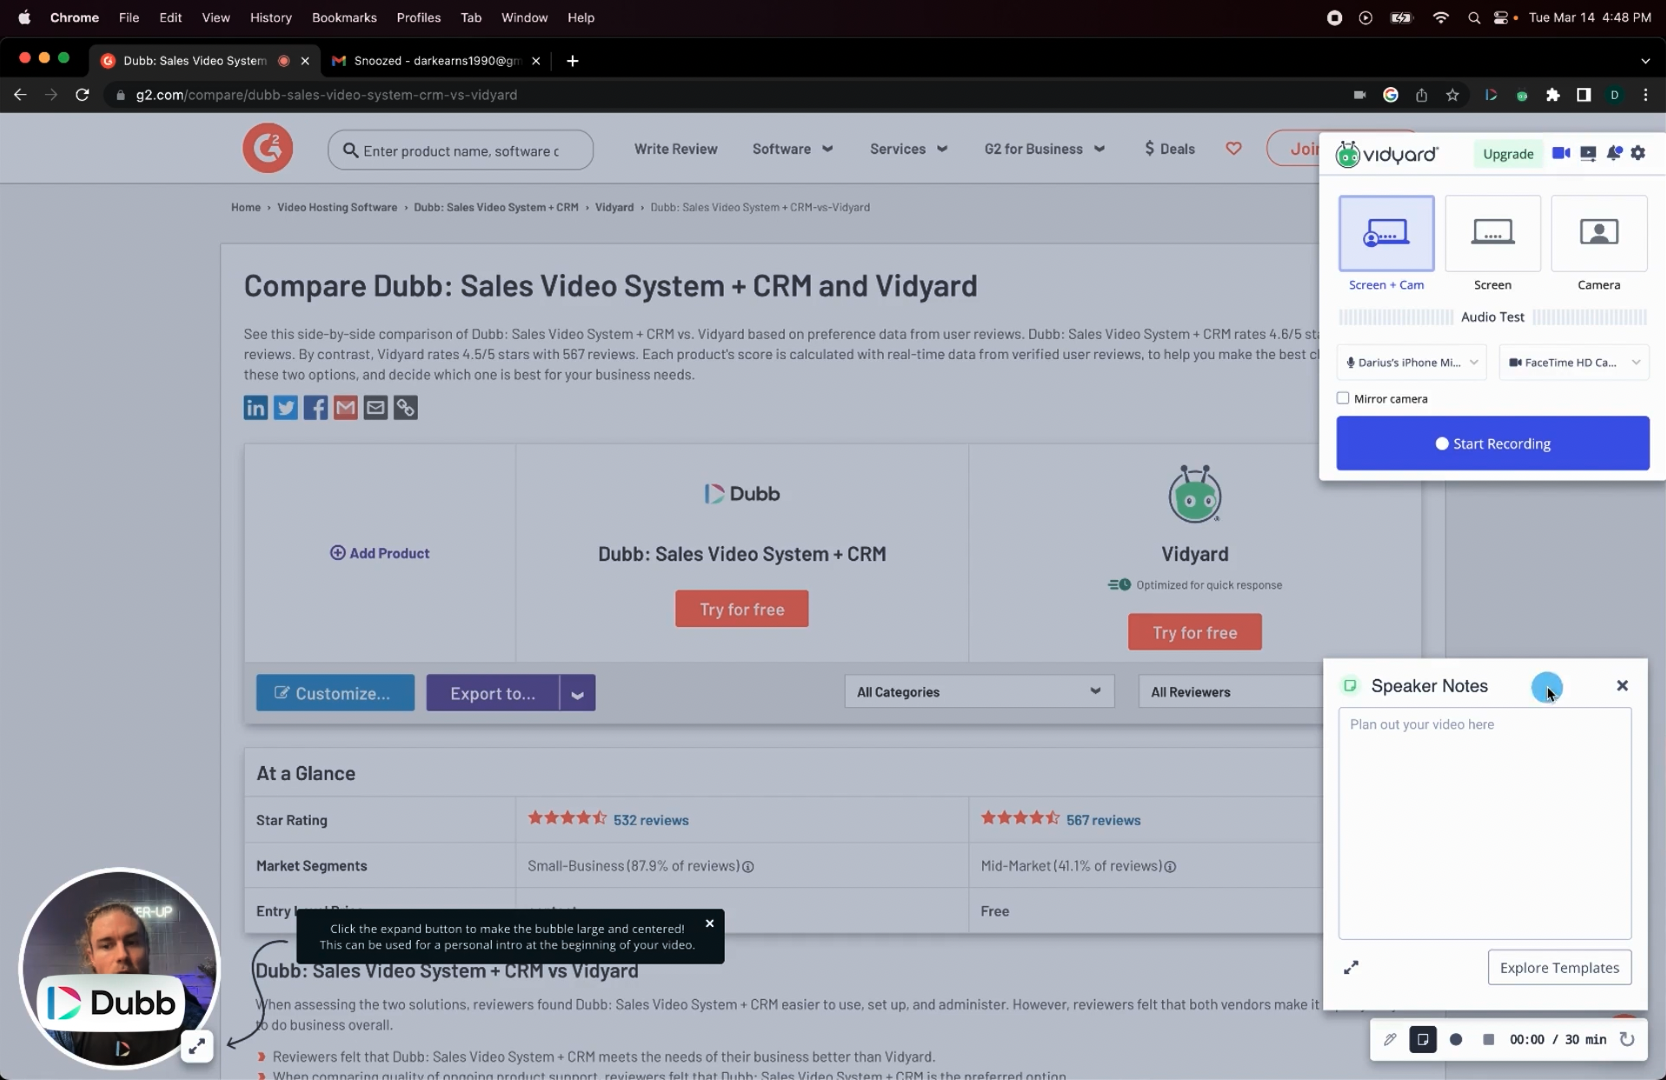The width and height of the screenshot is (1666, 1080).
Task: Open the Vidyard extension in the Chrome toolbar
Action: (x=1522, y=95)
